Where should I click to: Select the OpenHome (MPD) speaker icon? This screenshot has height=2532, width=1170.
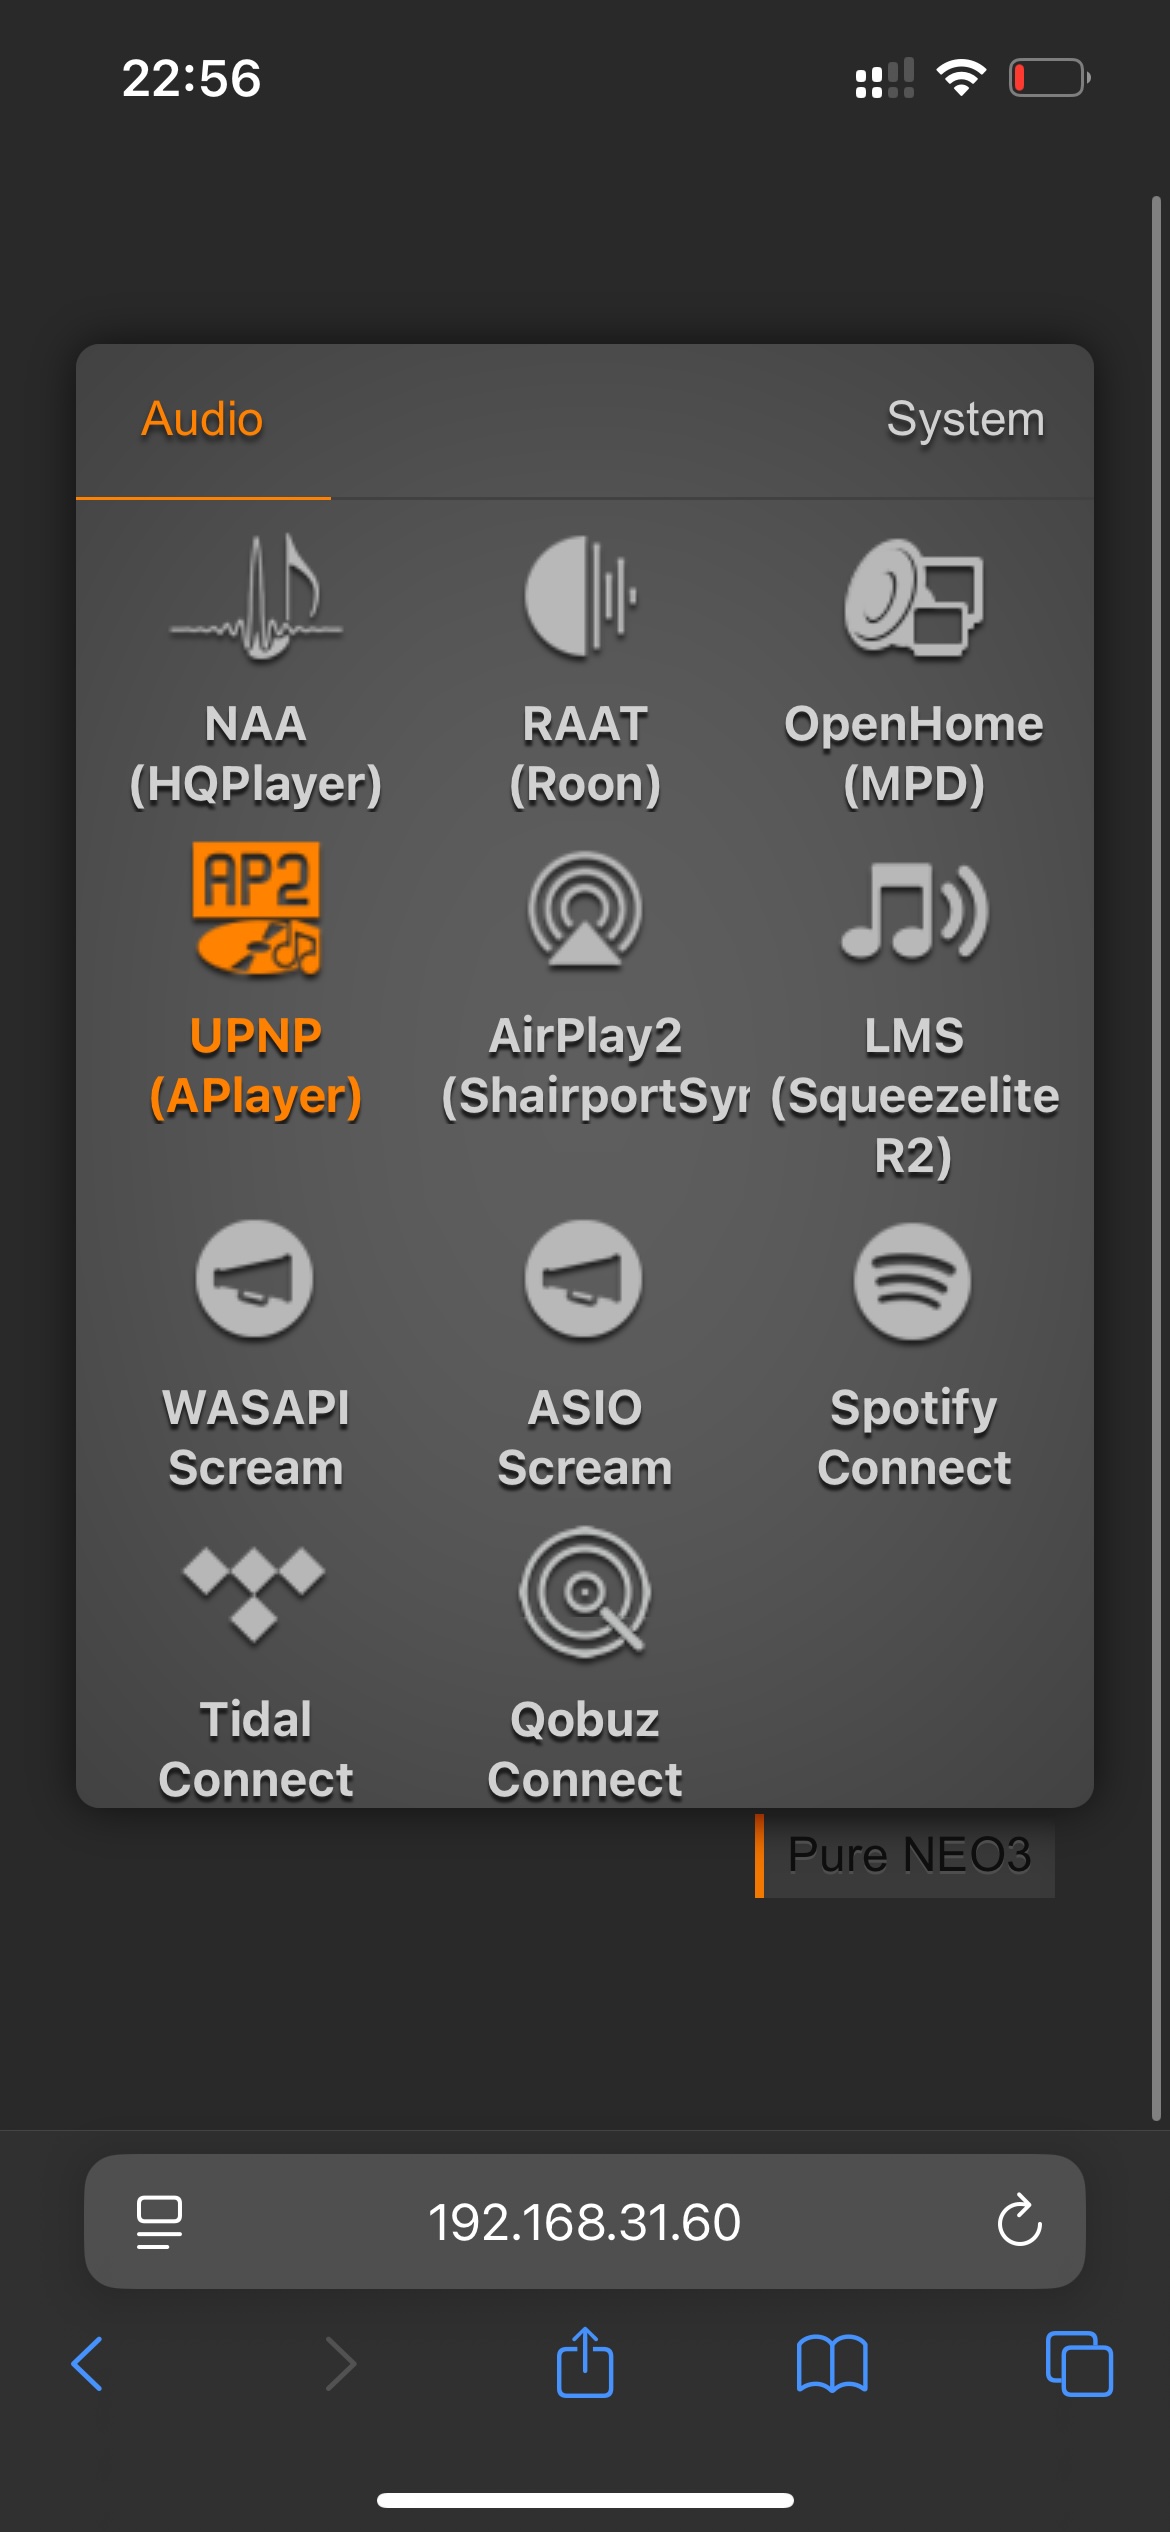(914, 597)
